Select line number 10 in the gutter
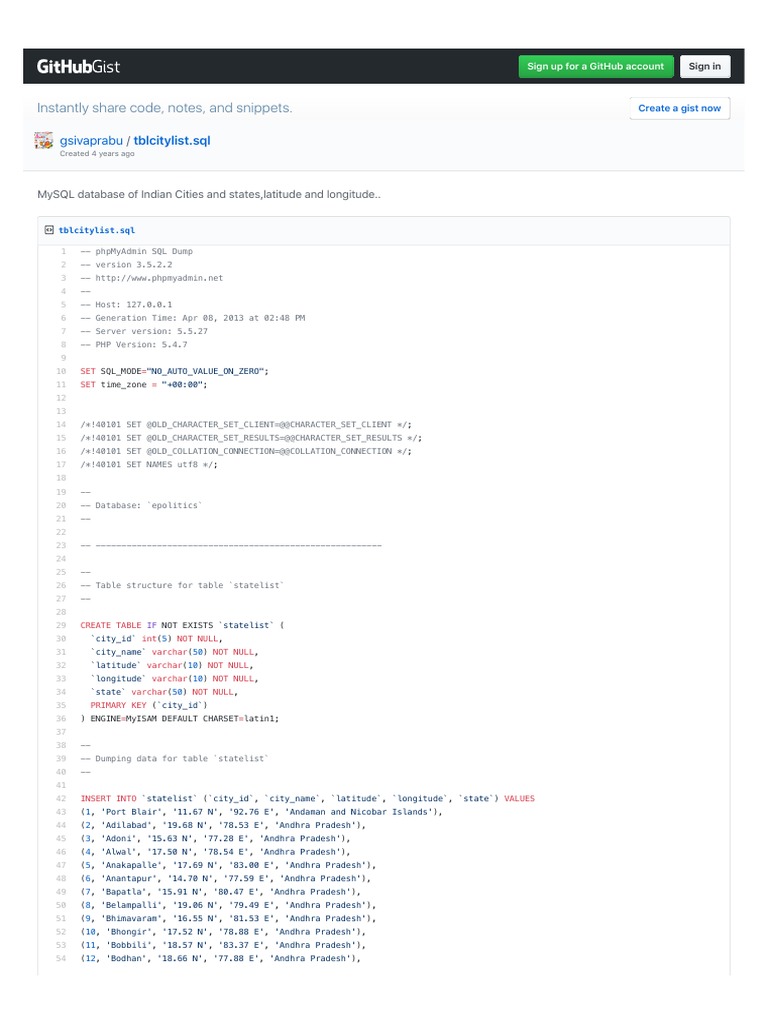768x1024 pixels. (x=61, y=371)
